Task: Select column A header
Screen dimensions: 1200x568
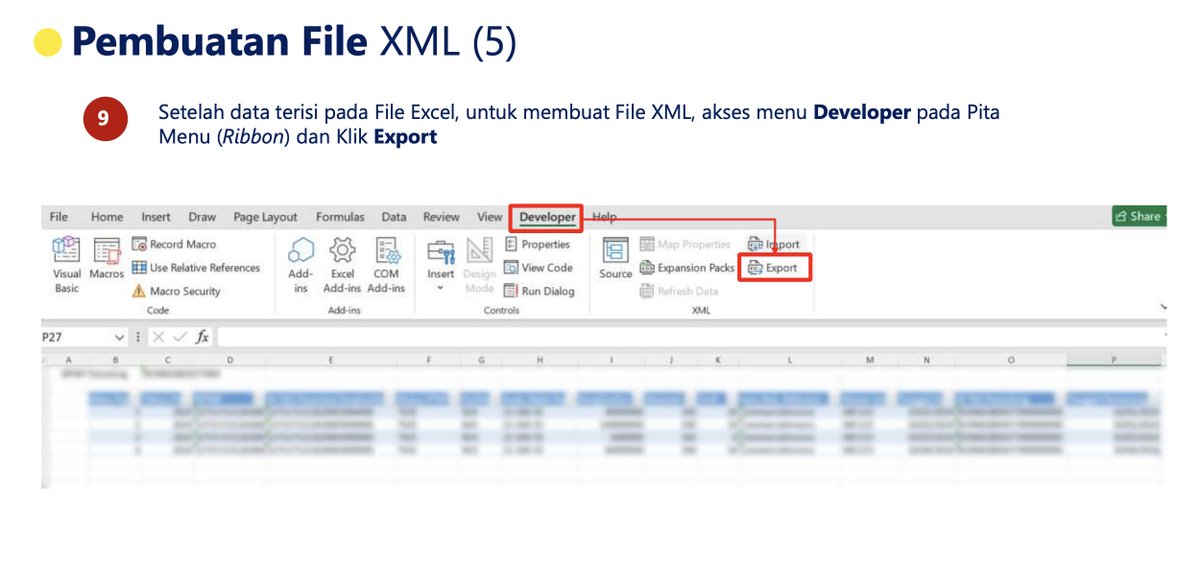Action: pyautogui.click(x=69, y=359)
